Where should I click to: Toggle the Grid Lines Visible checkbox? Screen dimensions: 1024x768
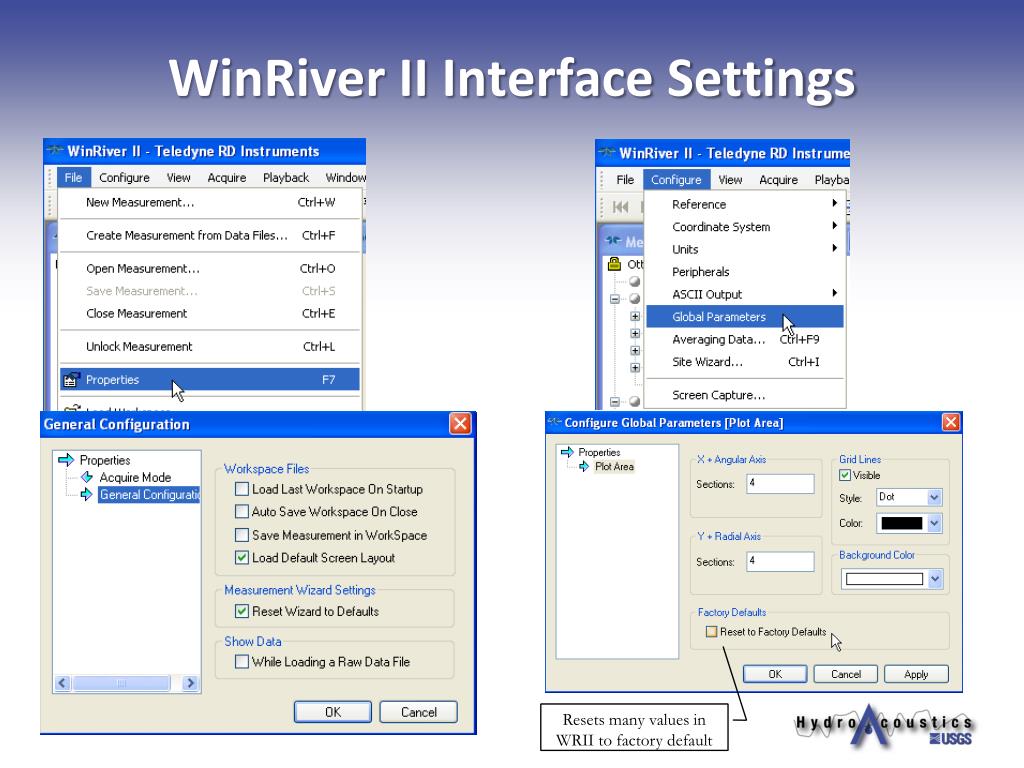[x=845, y=475]
